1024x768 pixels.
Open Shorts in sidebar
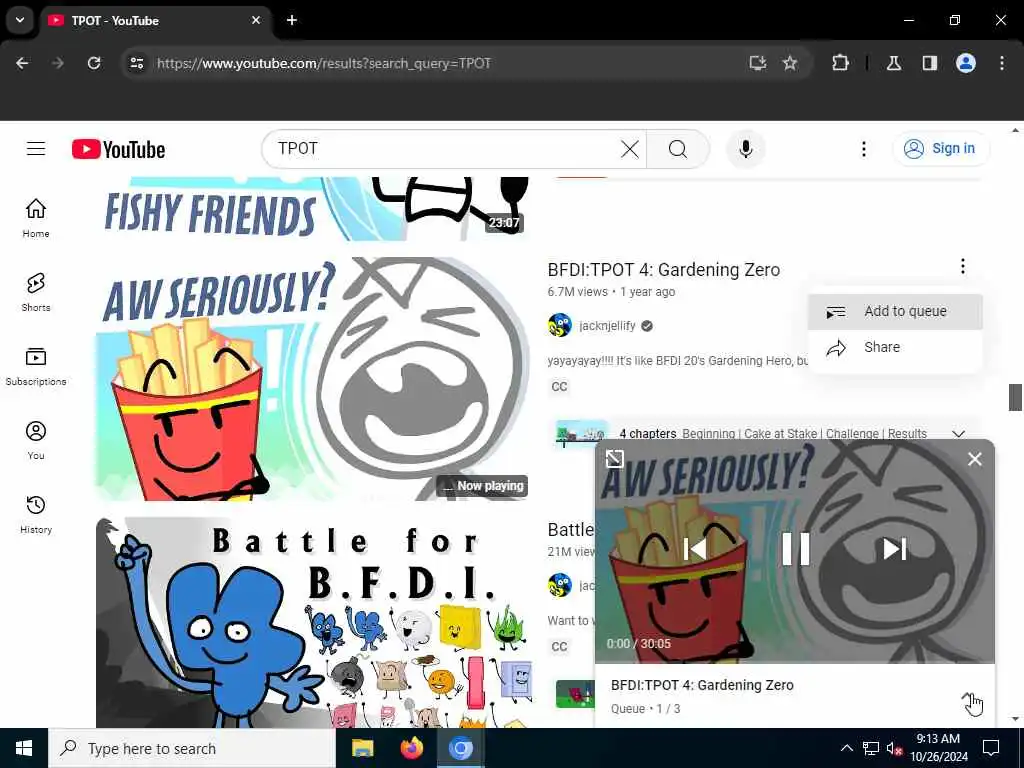coord(36,292)
